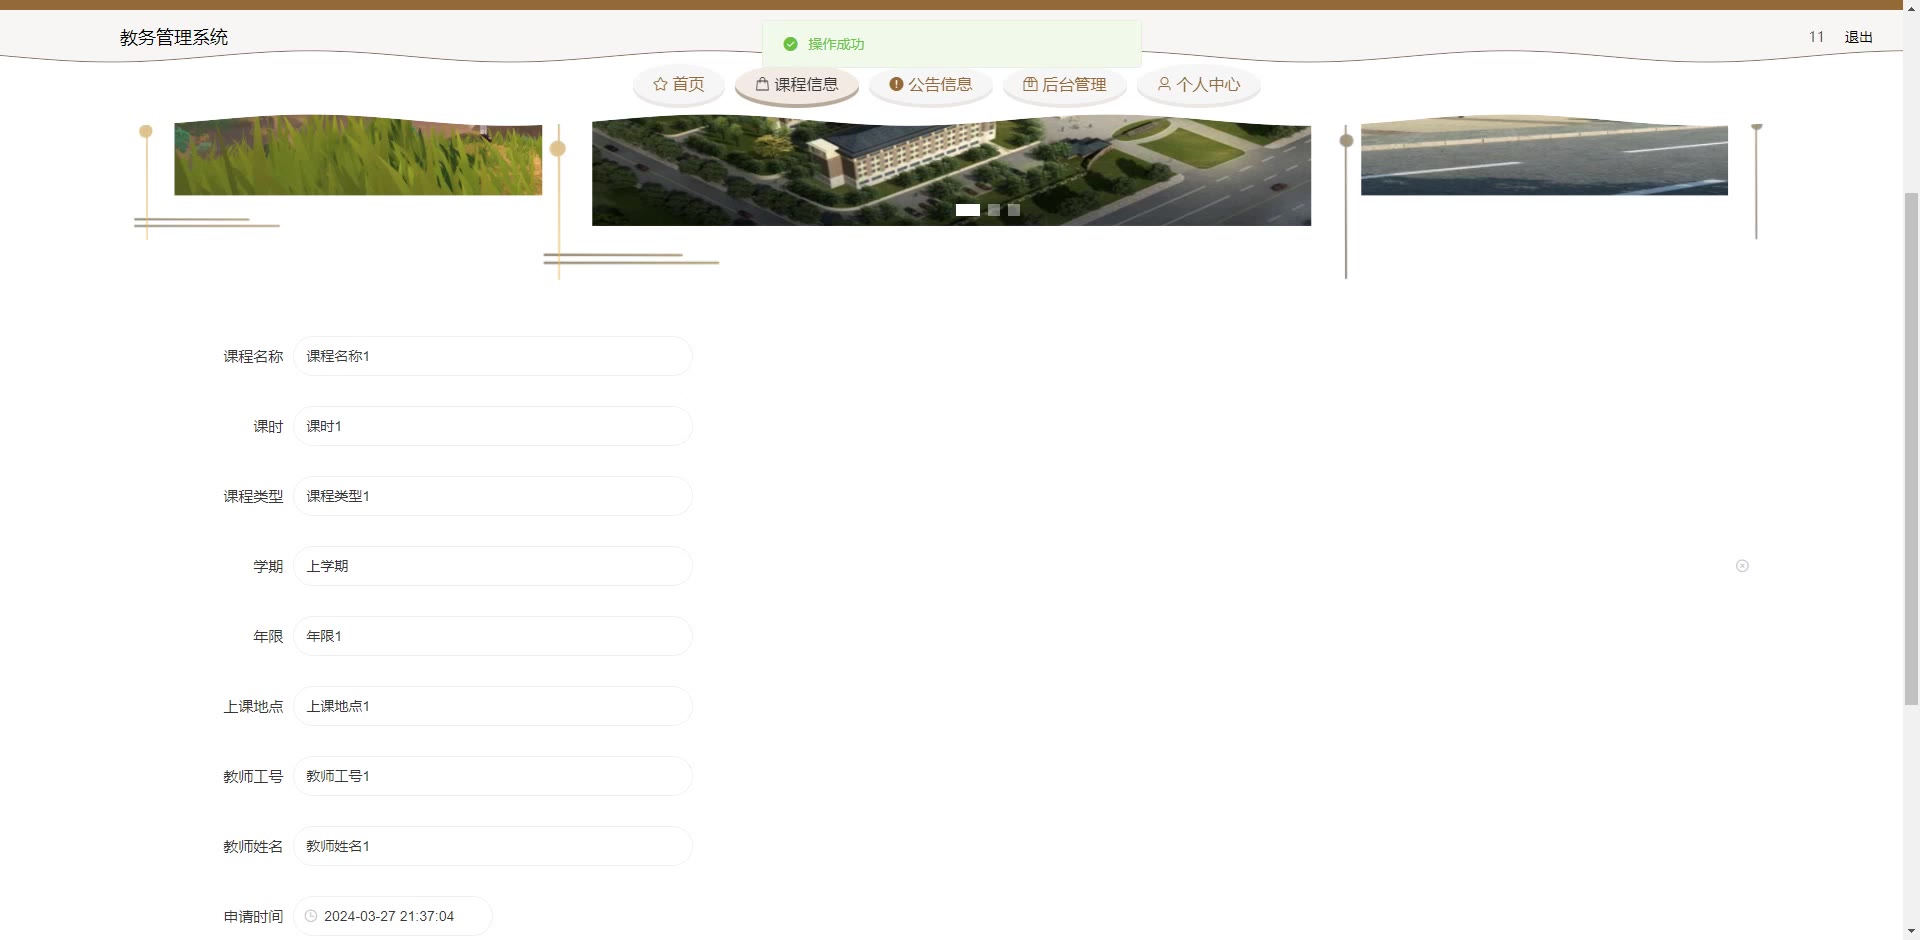The width and height of the screenshot is (1920, 940).
Task: Click the bag icon beside 课程信息
Action: point(762,84)
